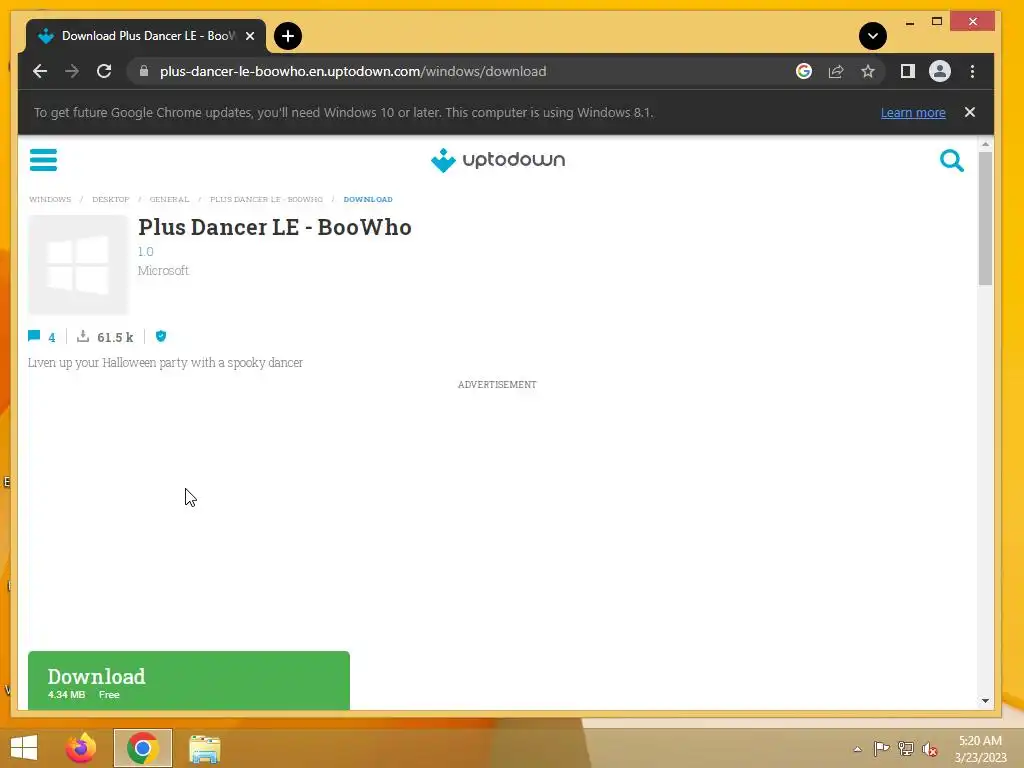Go to PLUS DANCER LE - BOOWHO breadcrumb
The image size is (1024, 768).
coord(266,199)
